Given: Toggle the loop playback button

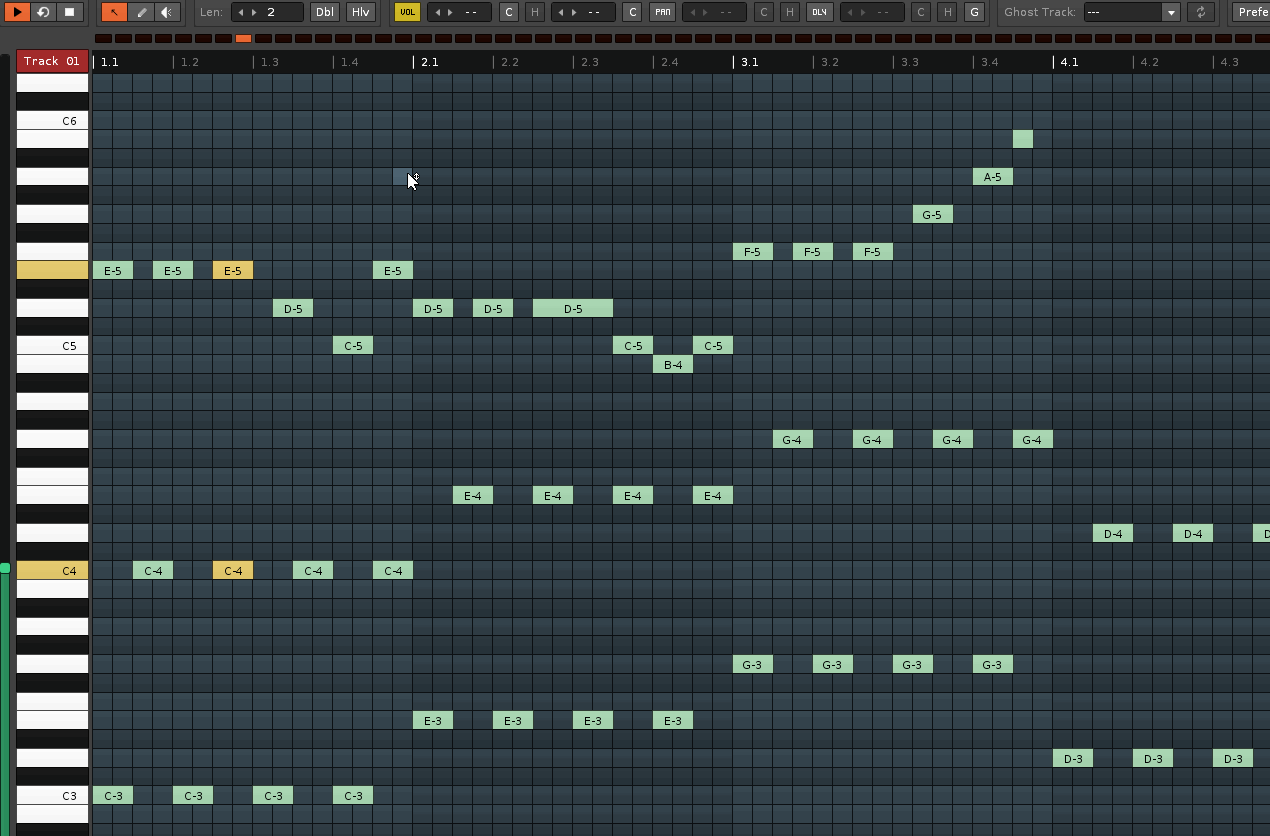Looking at the screenshot, I should [x=43, y=12].
